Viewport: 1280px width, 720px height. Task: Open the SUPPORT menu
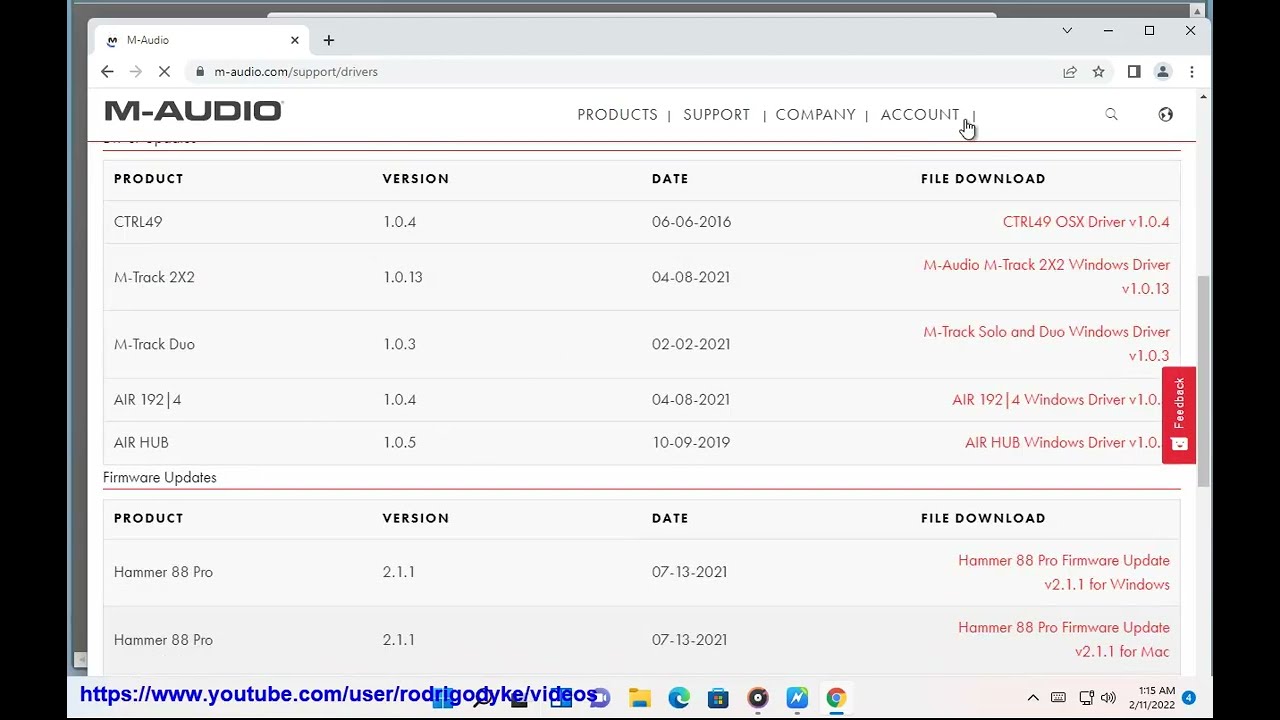(x=716, y=114)
